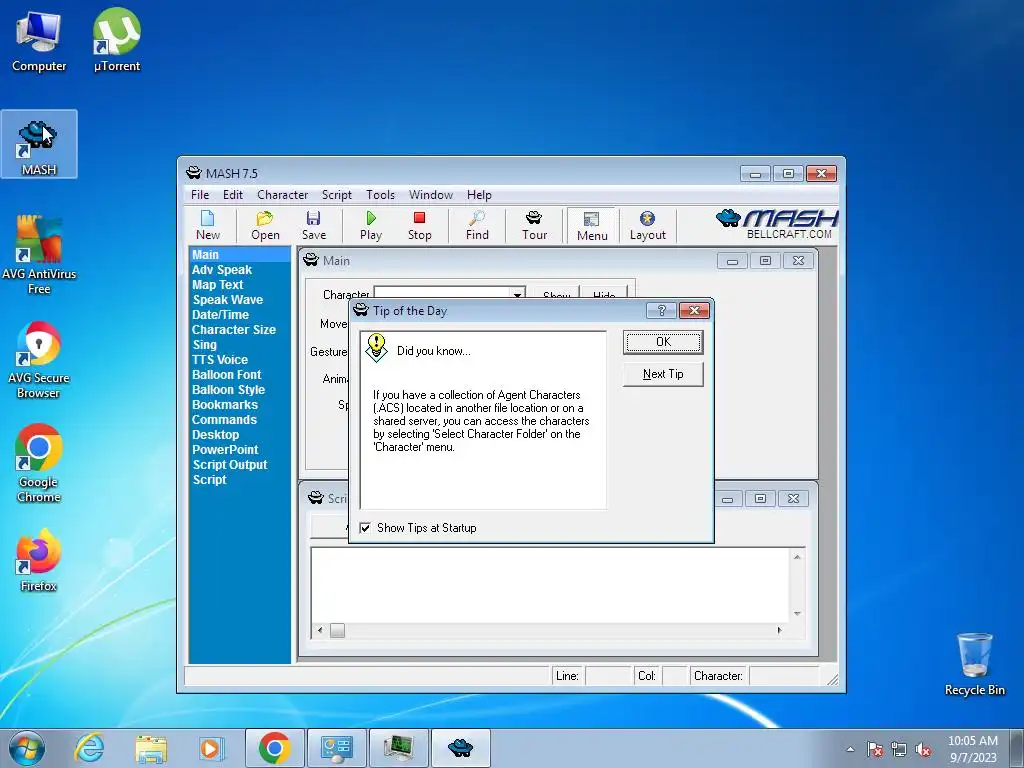Select Speak Wave in the sidebar

point(227,300)
